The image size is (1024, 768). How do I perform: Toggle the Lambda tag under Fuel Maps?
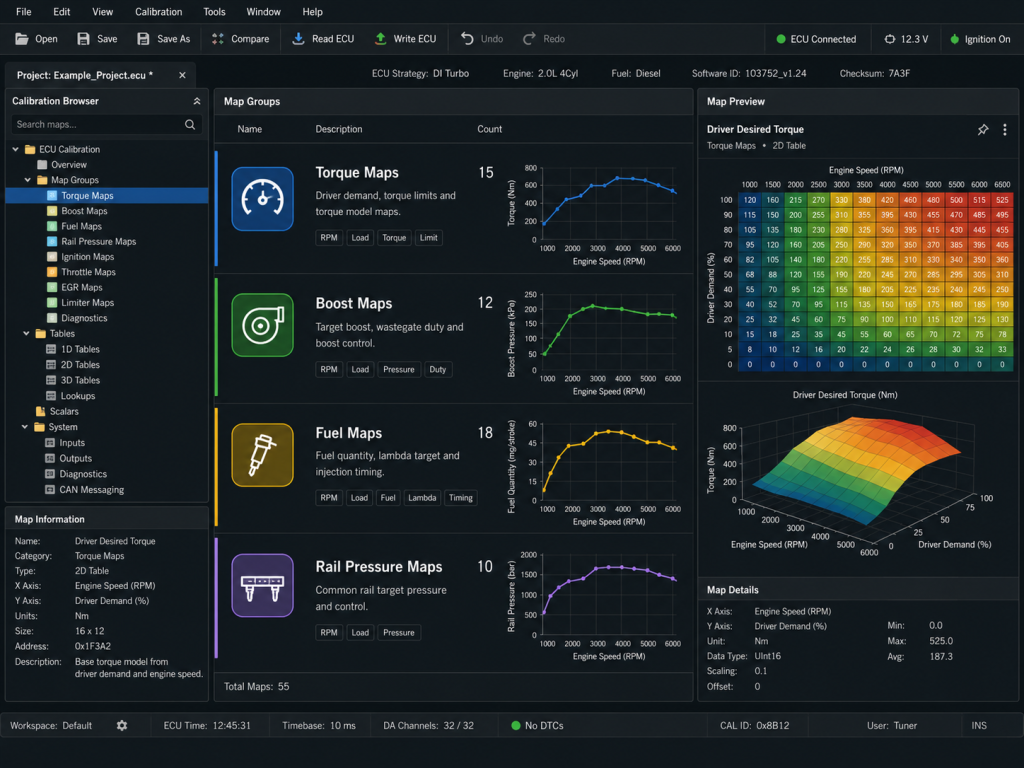point(422,498)
